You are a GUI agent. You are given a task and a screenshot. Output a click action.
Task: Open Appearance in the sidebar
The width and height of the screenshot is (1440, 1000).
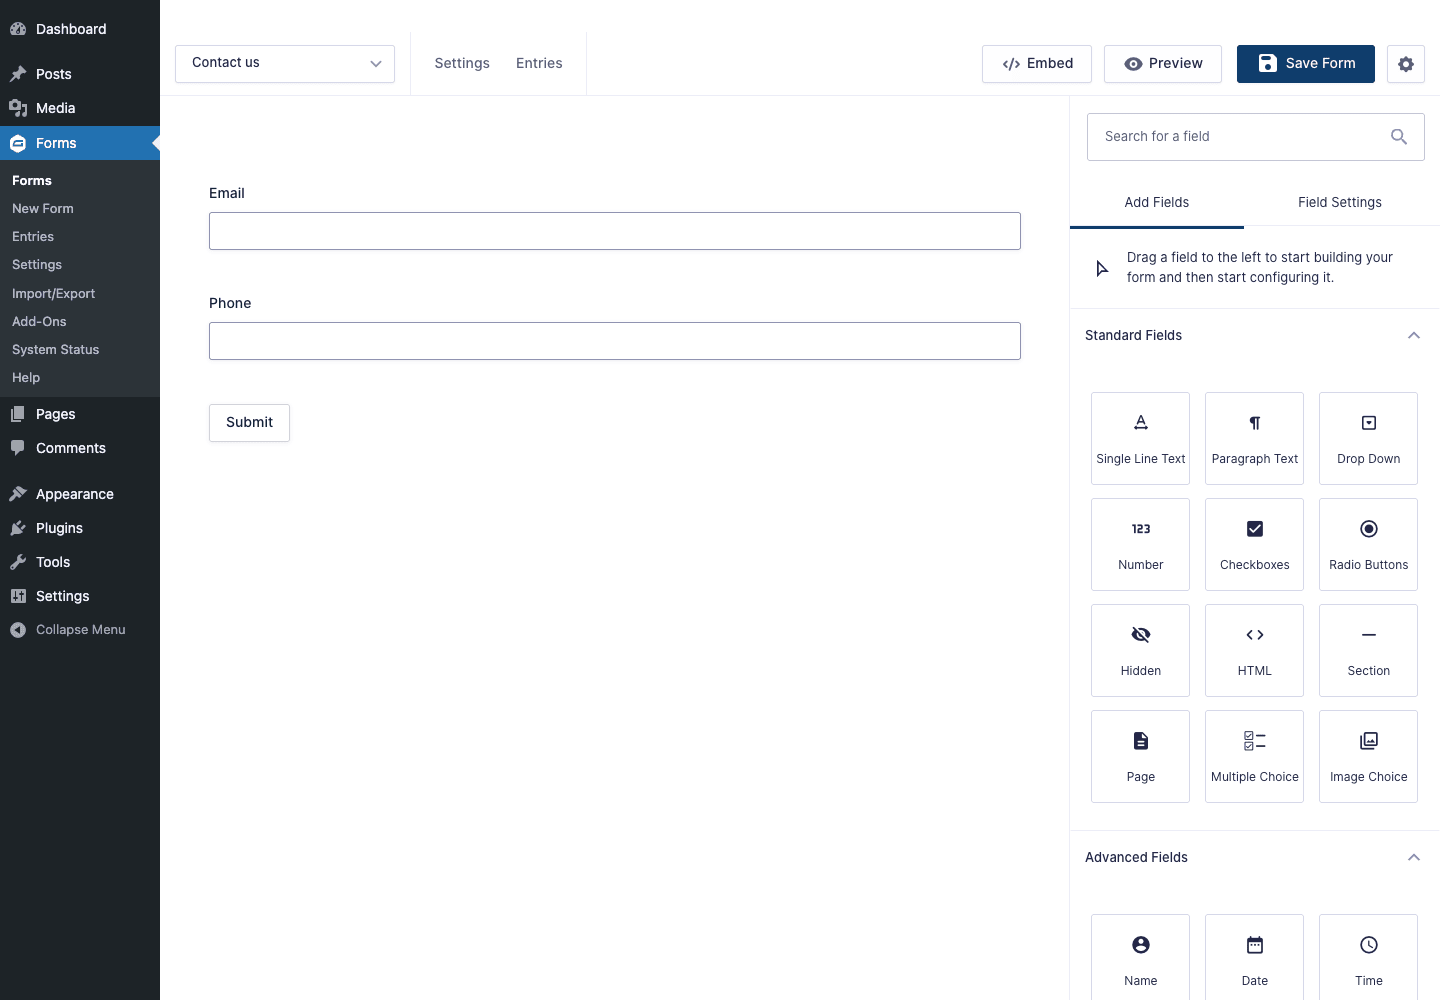click(x=80, y=494)
